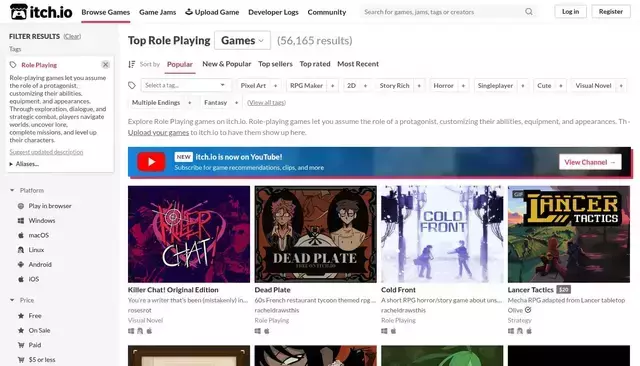Click Clear filter results link
Image resolution: width=640 pixels, height=366 pixels.
72,36
